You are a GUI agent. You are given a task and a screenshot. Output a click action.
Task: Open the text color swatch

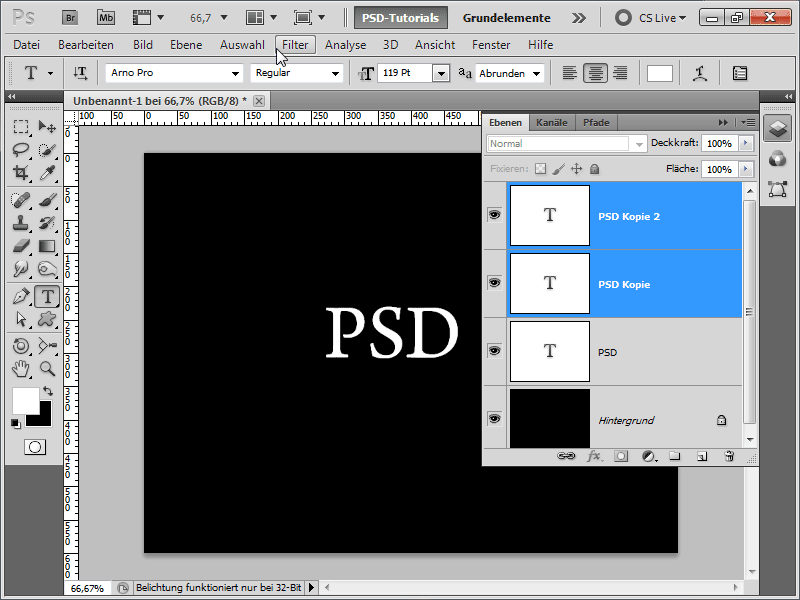[659, 73]
